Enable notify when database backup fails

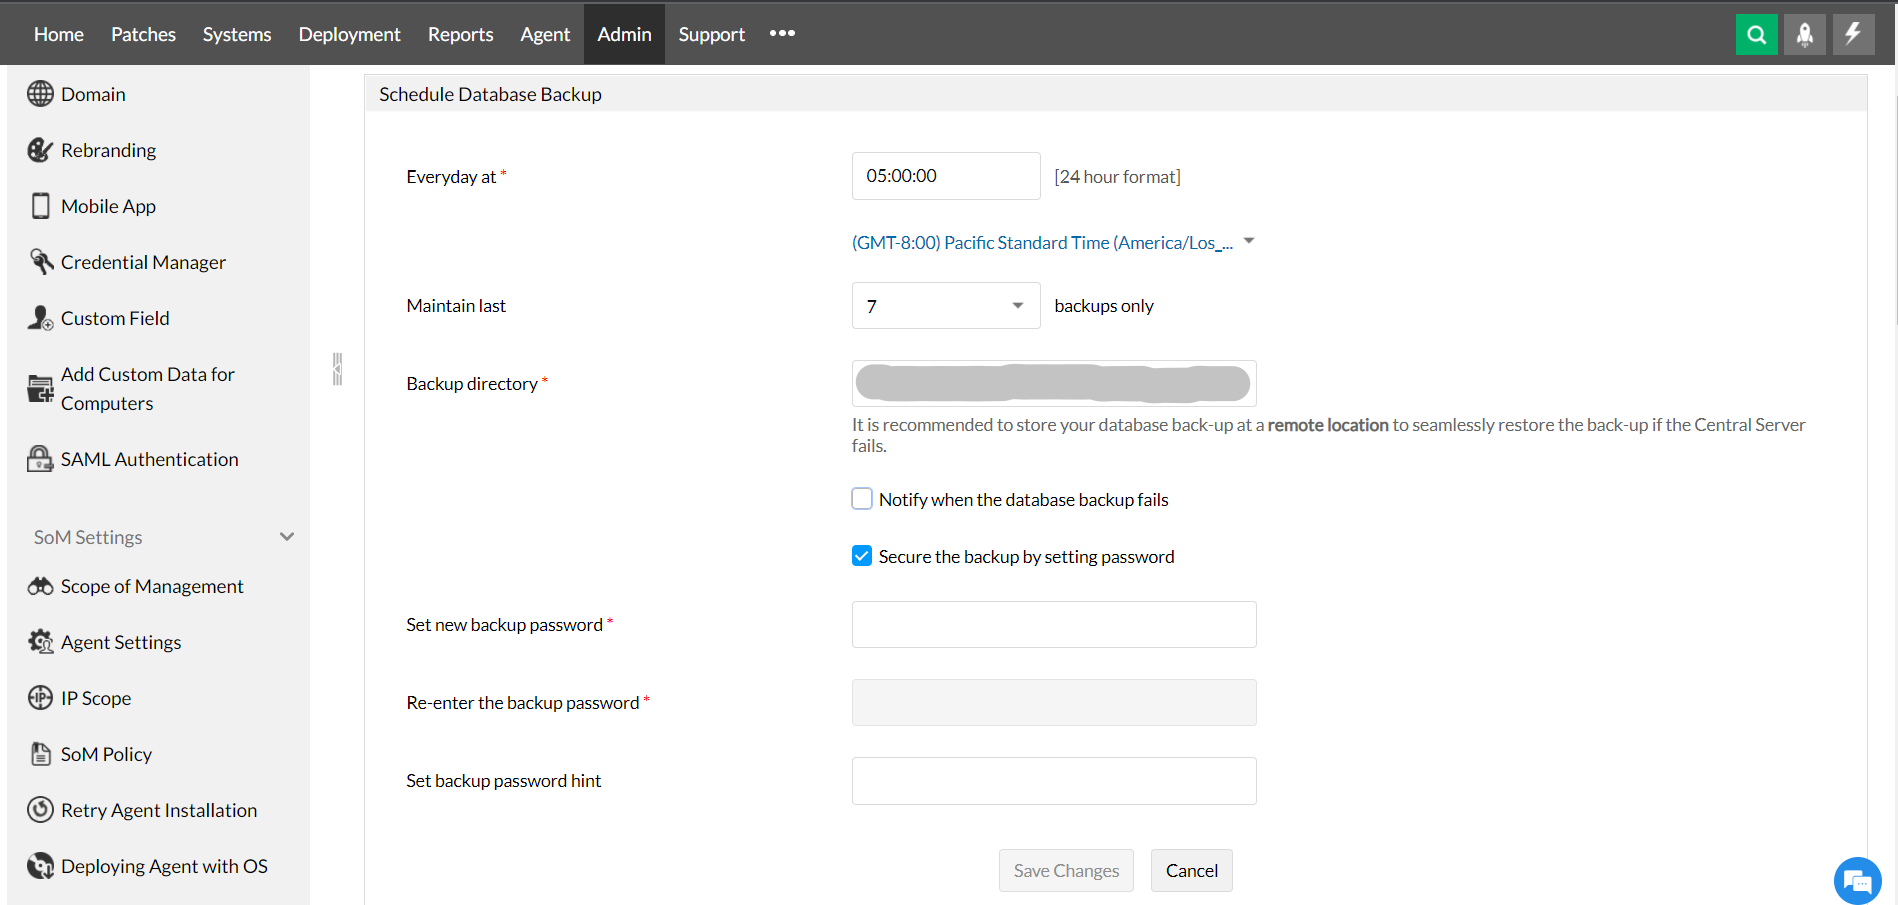tap(862, 499)
